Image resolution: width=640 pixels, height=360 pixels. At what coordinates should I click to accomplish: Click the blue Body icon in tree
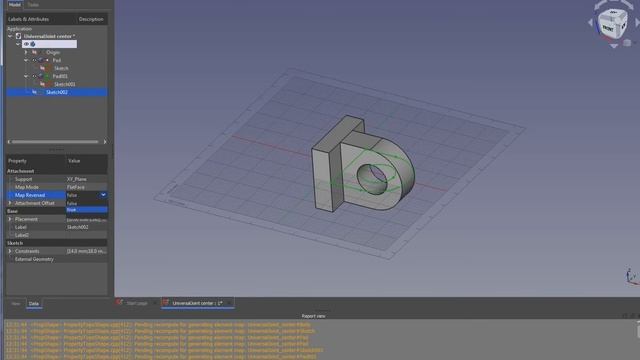tap(33, 44)
